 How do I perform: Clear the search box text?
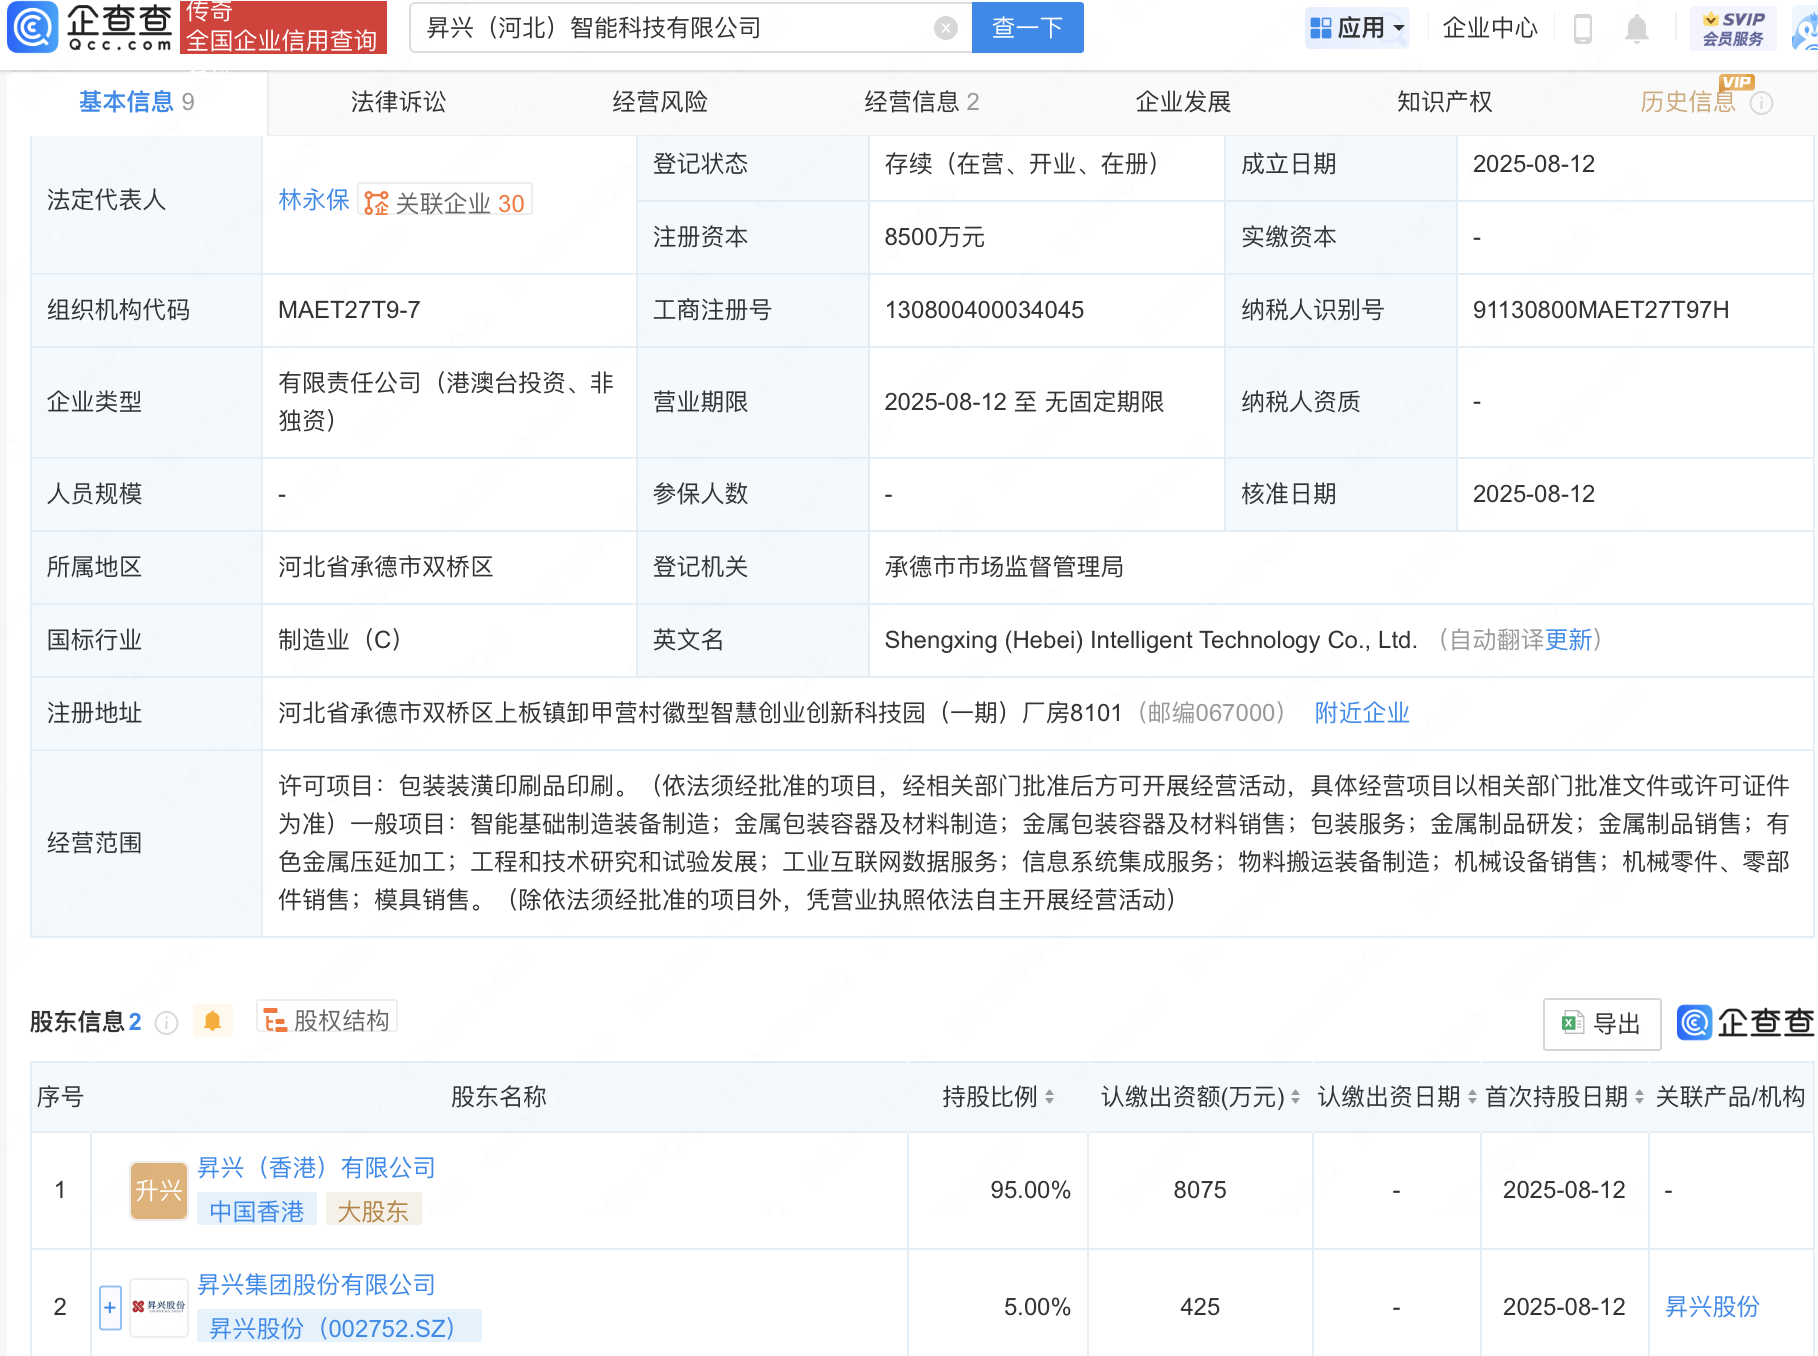(945, 28)
